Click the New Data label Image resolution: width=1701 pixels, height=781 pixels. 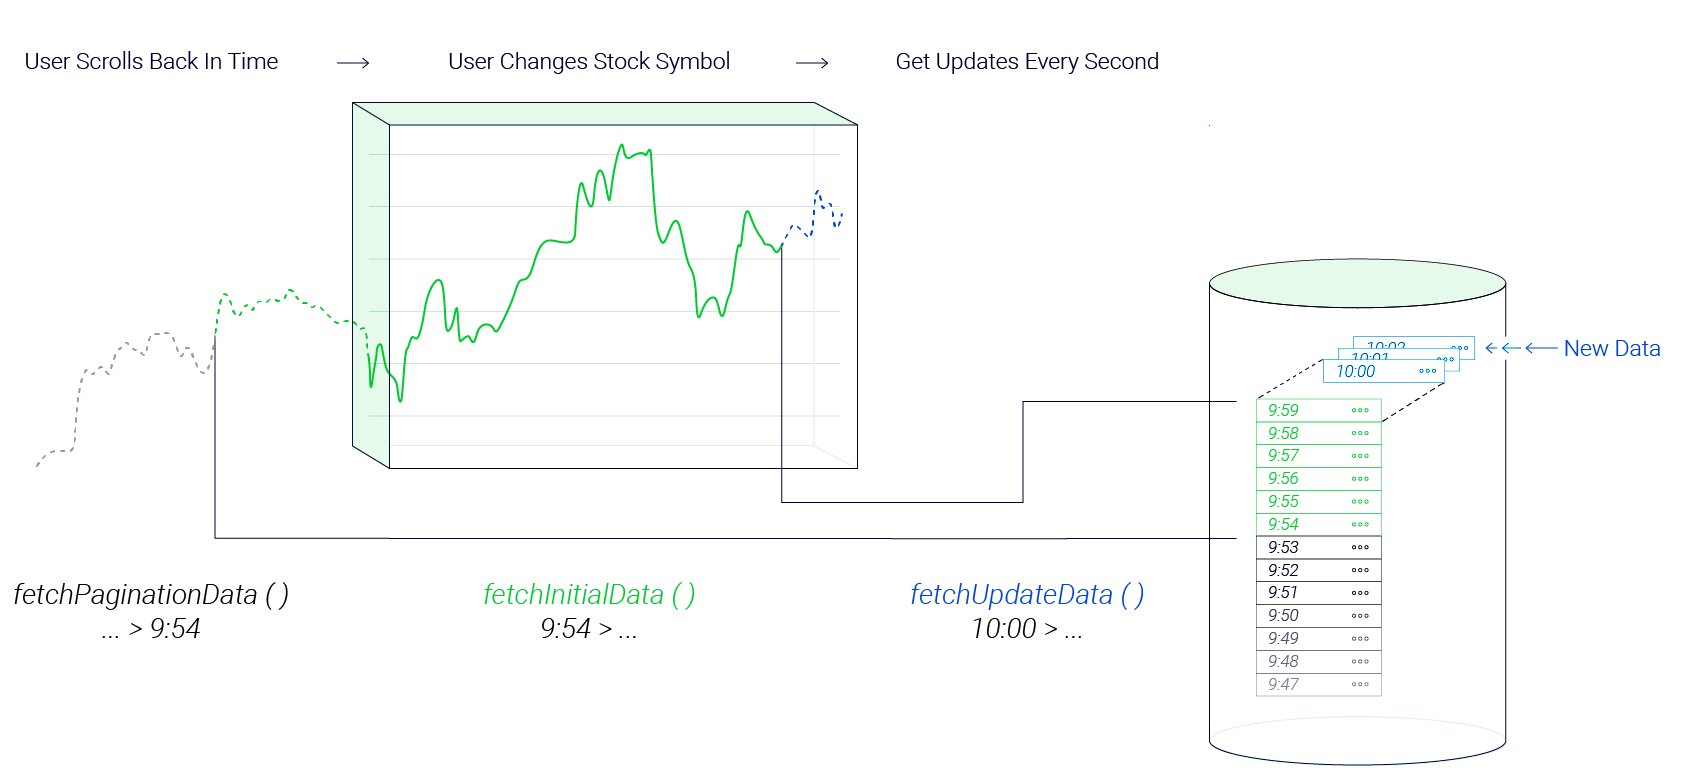(1612, 348)
